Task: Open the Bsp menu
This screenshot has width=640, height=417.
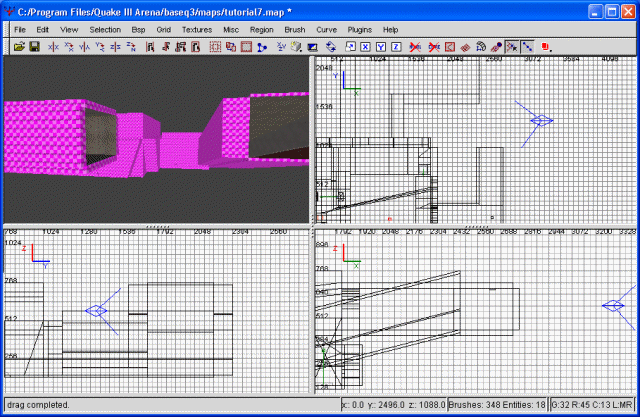Action: pos(138,30)
